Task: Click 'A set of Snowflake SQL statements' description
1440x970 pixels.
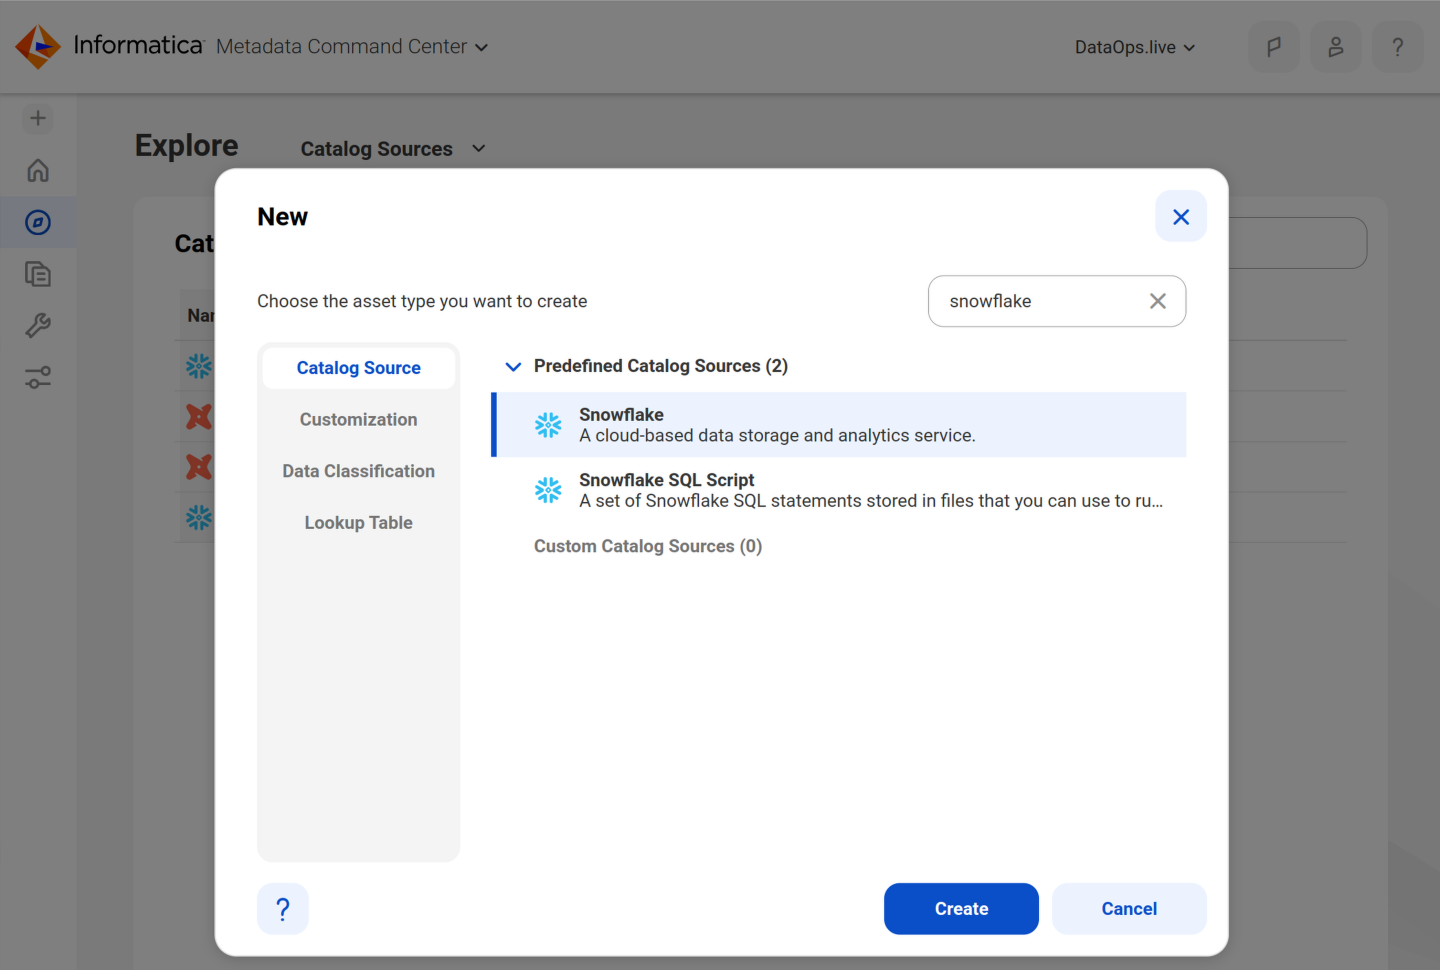Action: click(x=871, y=501)
